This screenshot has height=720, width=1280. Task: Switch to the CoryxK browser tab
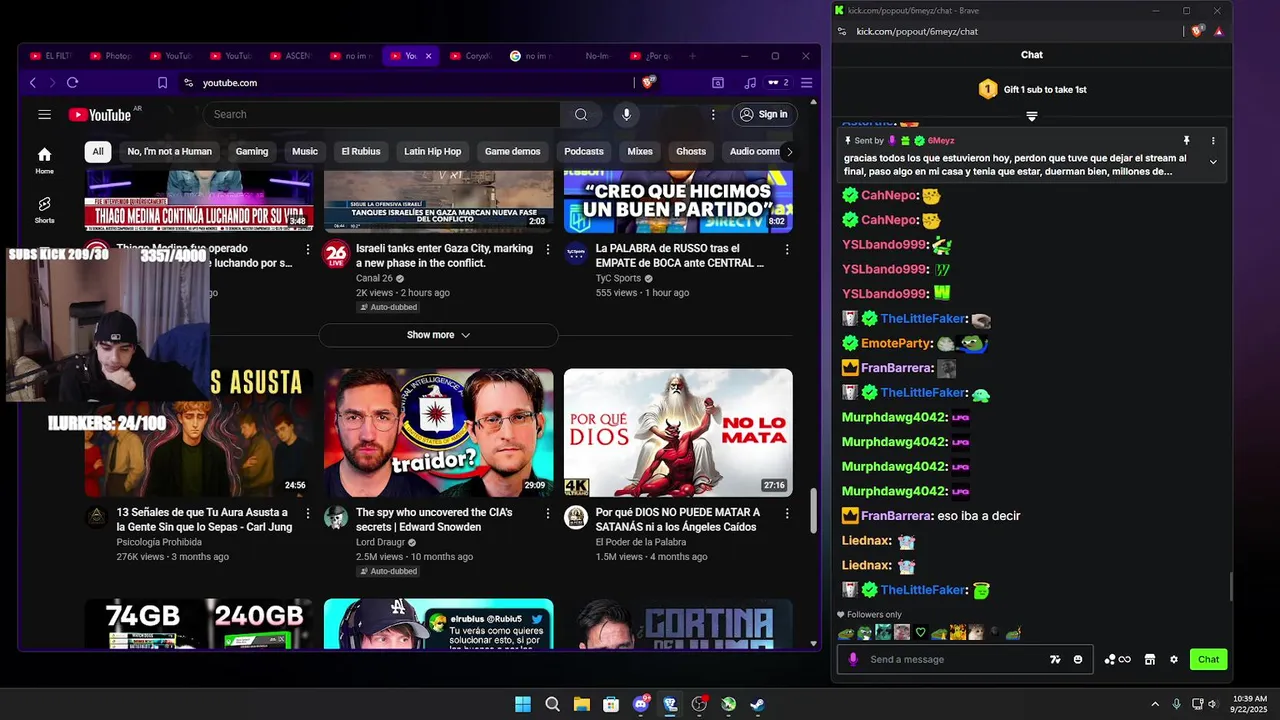click(x=470, y=56)
